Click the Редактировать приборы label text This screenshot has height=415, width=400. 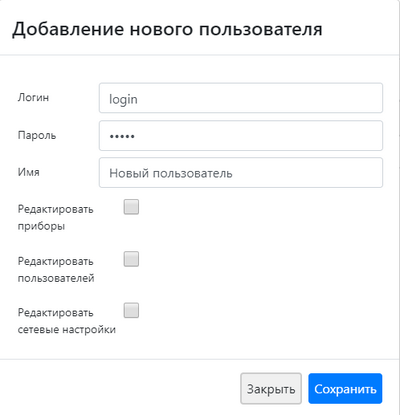click(56, 218)
